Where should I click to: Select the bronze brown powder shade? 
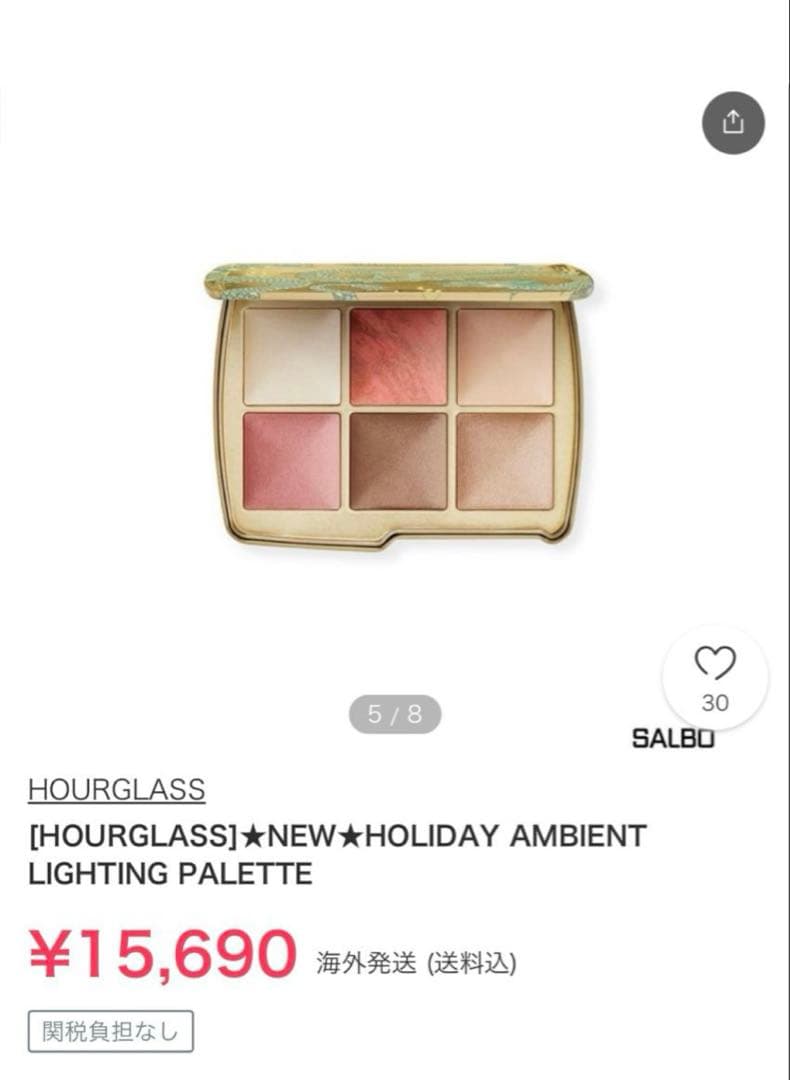click(x=399, y=461)
